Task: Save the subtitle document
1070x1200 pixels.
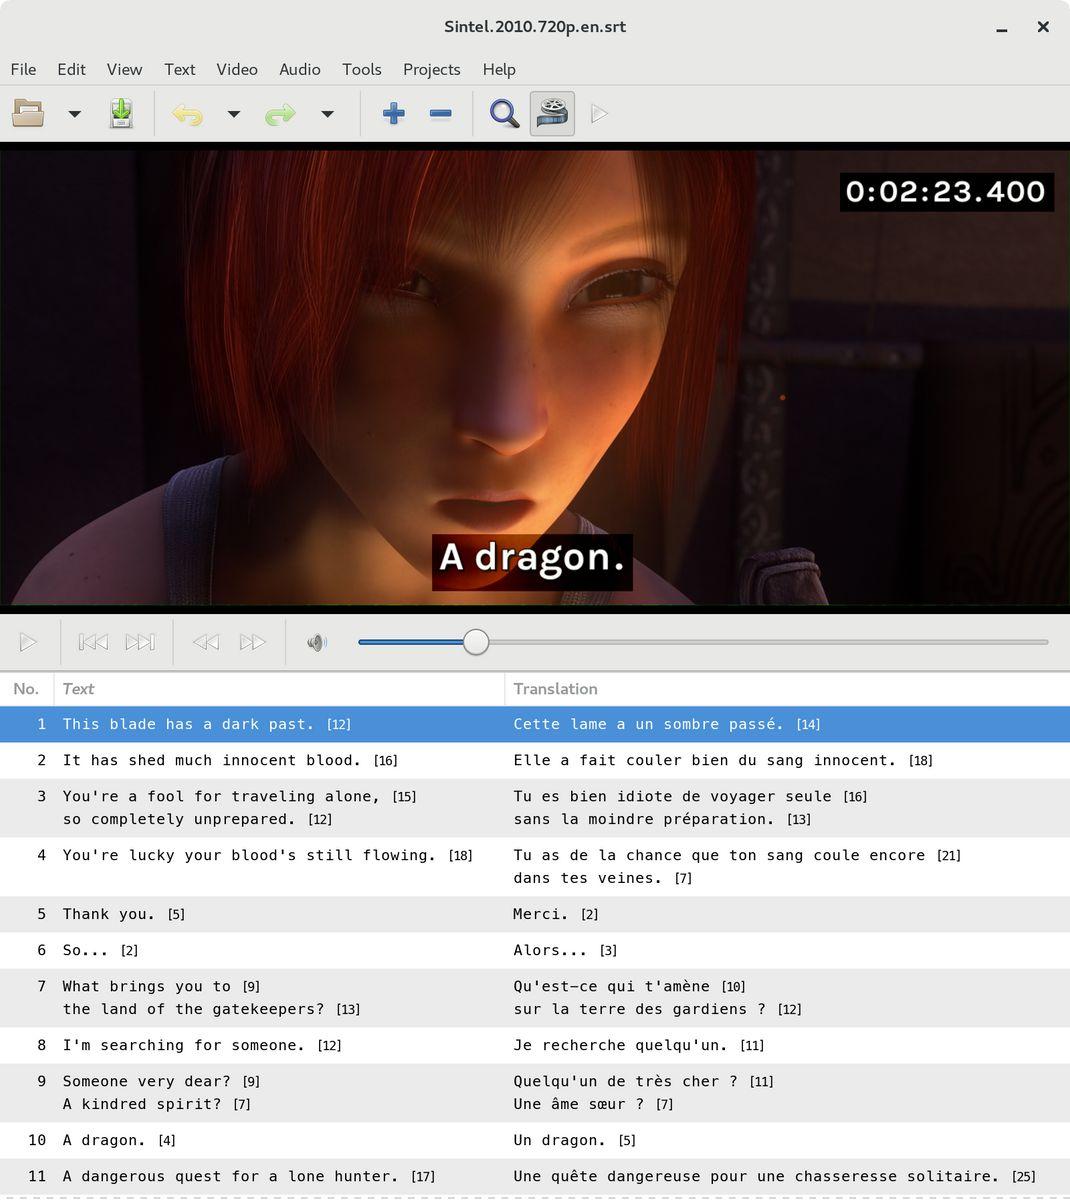Action: tap(121, 114)
